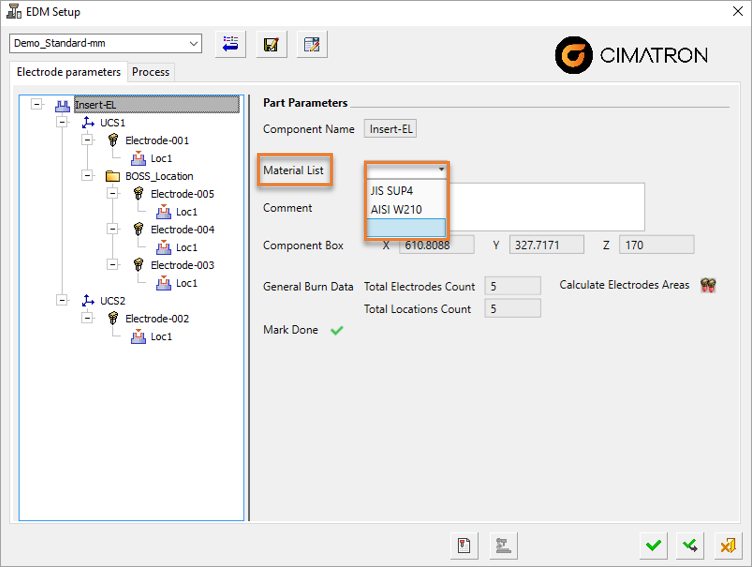Select Loc1 under Electrode-001
The height and width of the screenshot is (567, 752).
pyautogui.click(x=161, y=158)
